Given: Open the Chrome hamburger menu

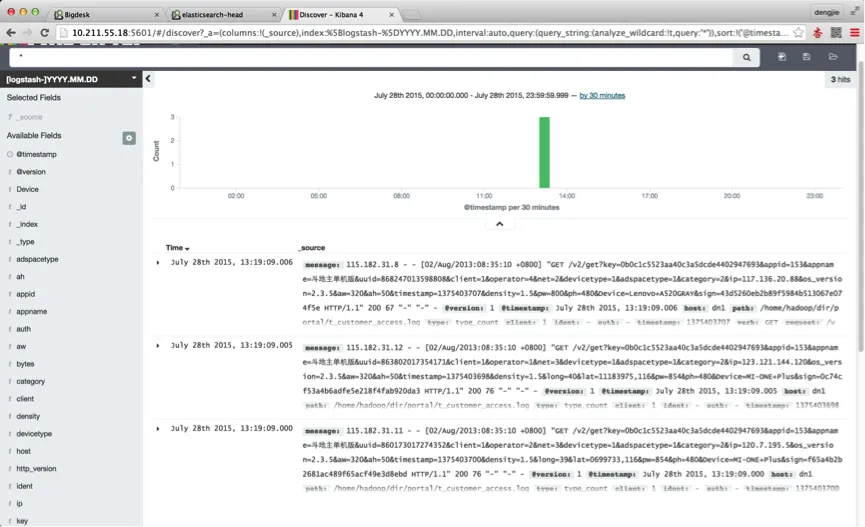Looking at the screenshot, I should 855,33.
